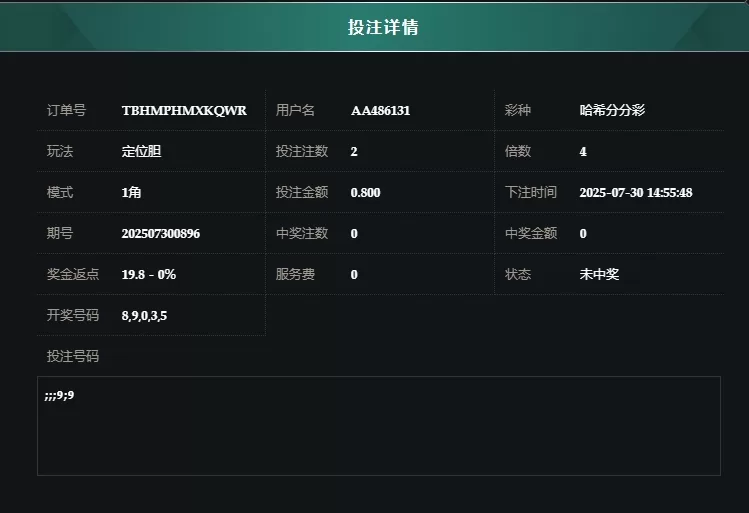
Task: Click inside the bet numbers text box
Action: [x=379, y=426]
